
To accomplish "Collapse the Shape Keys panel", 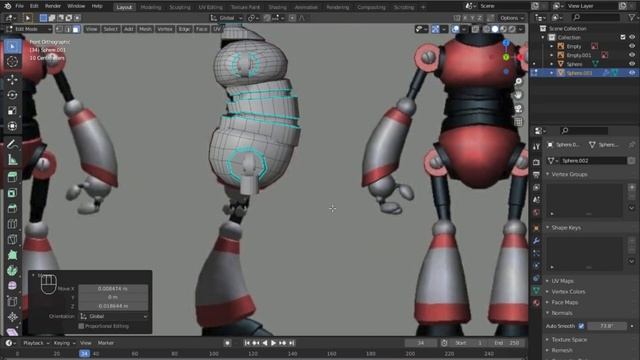I will (566, 227).
